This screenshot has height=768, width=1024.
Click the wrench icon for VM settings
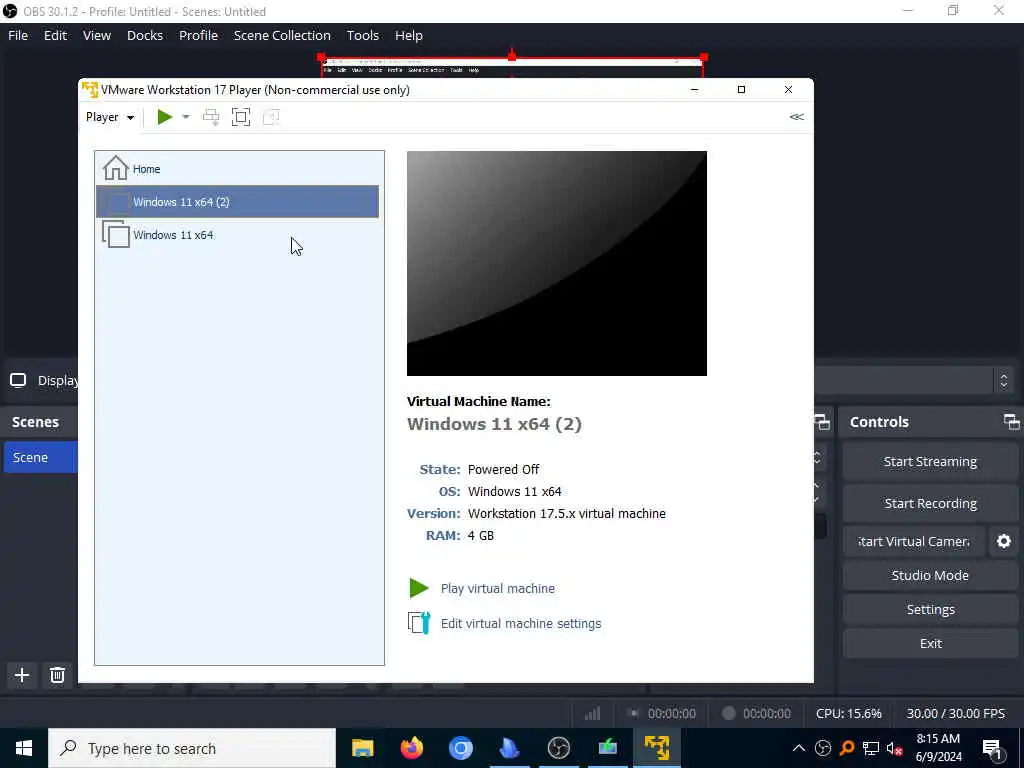(419, 623)
